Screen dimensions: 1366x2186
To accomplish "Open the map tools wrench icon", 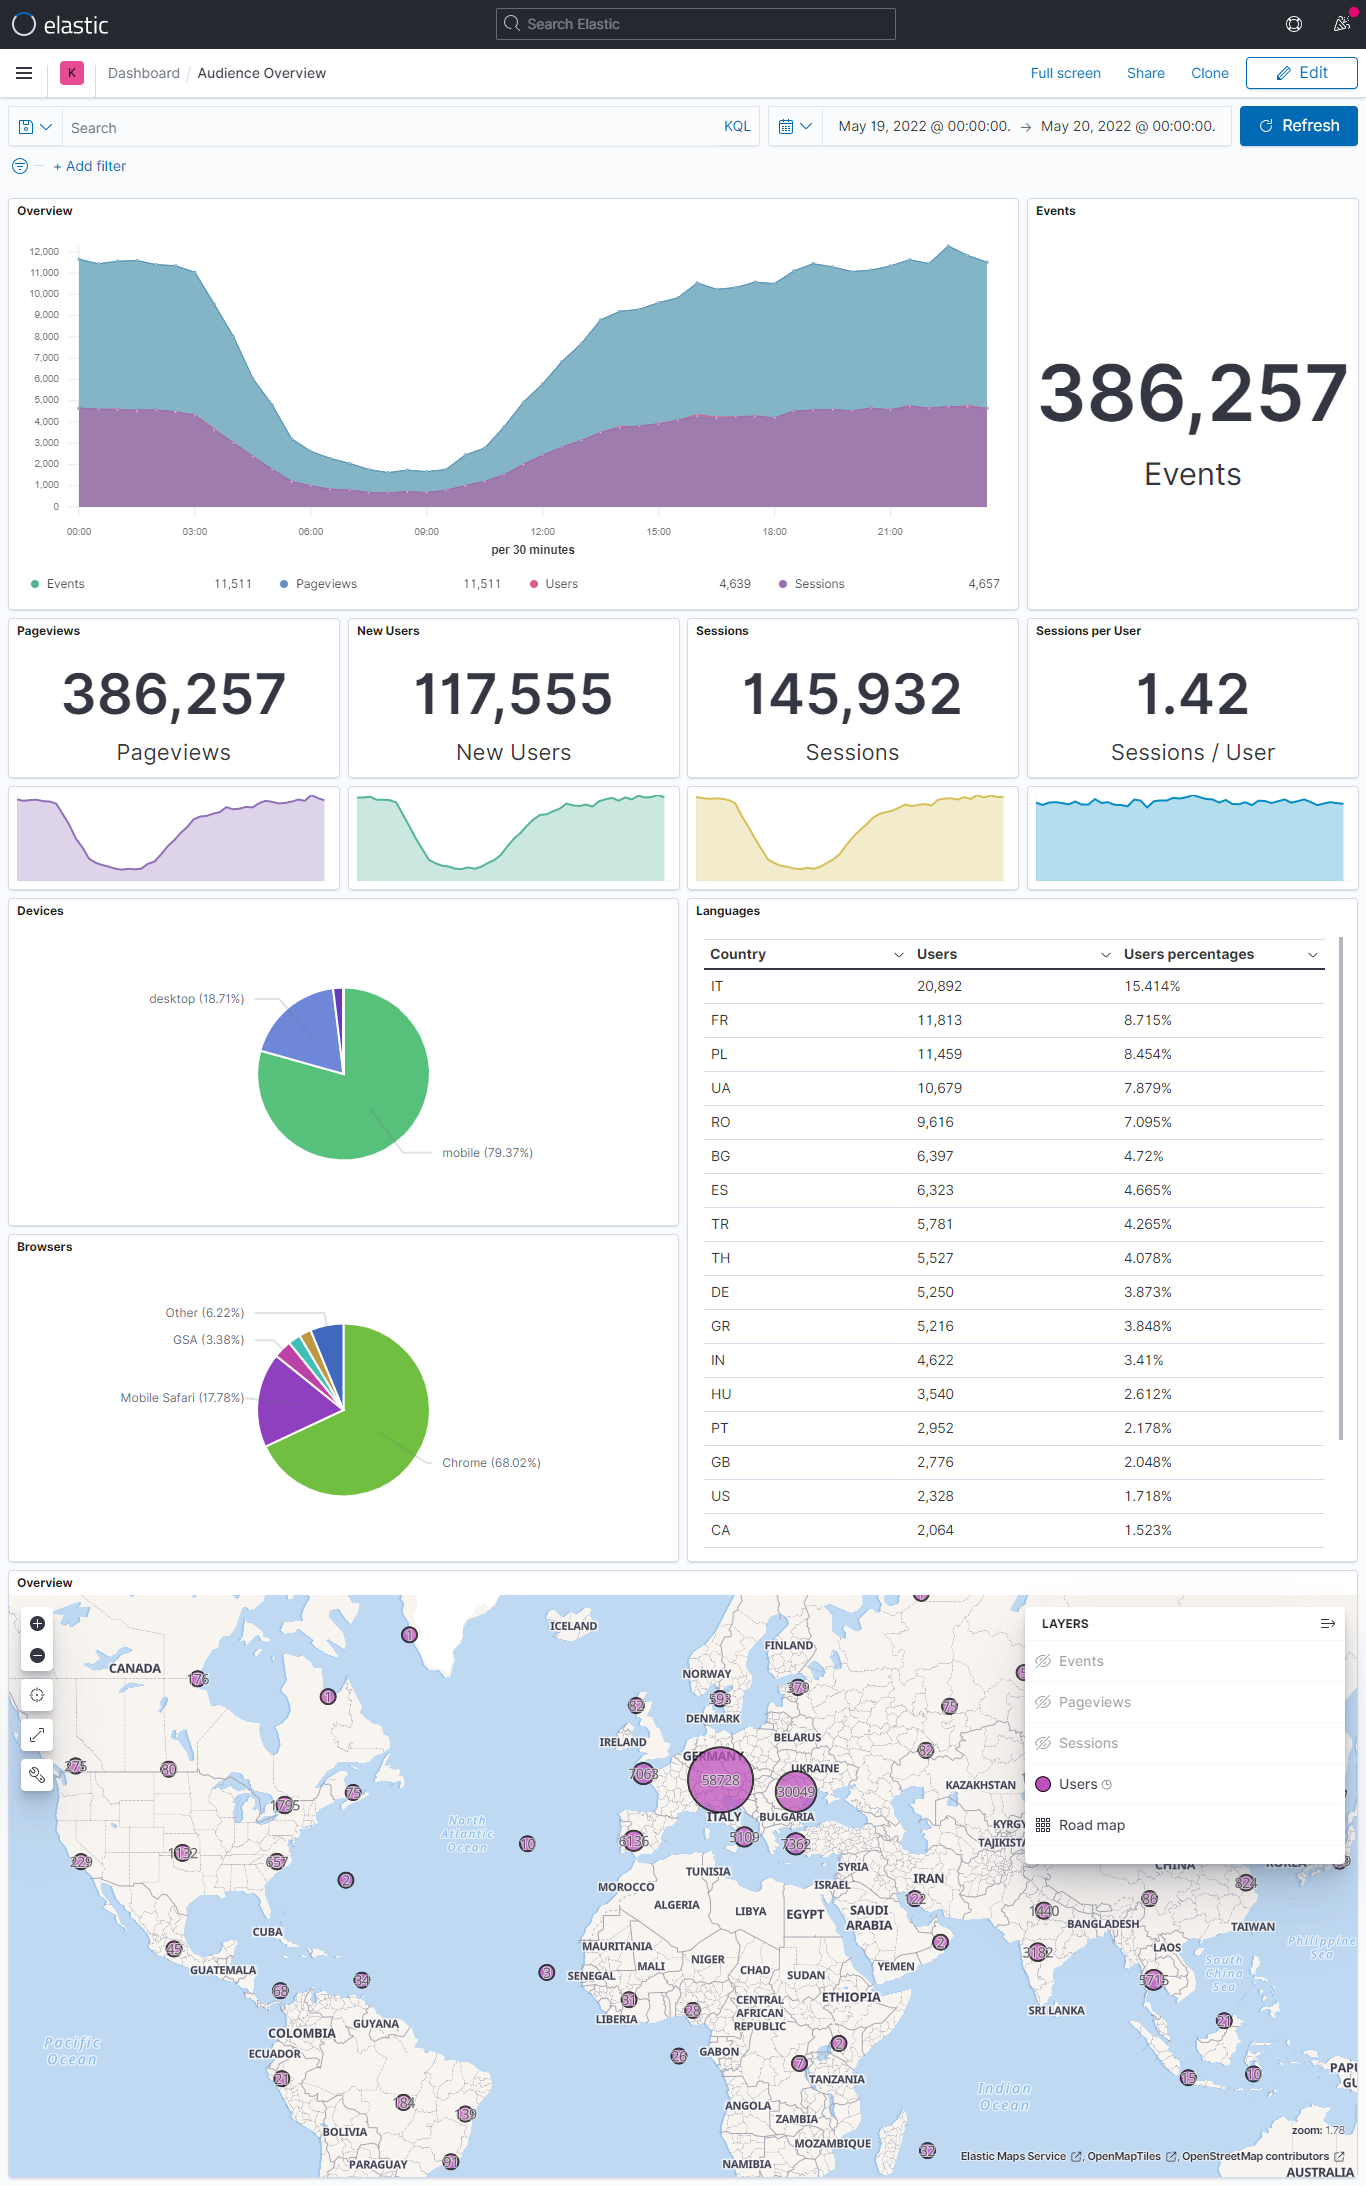I will (37, 1775).
